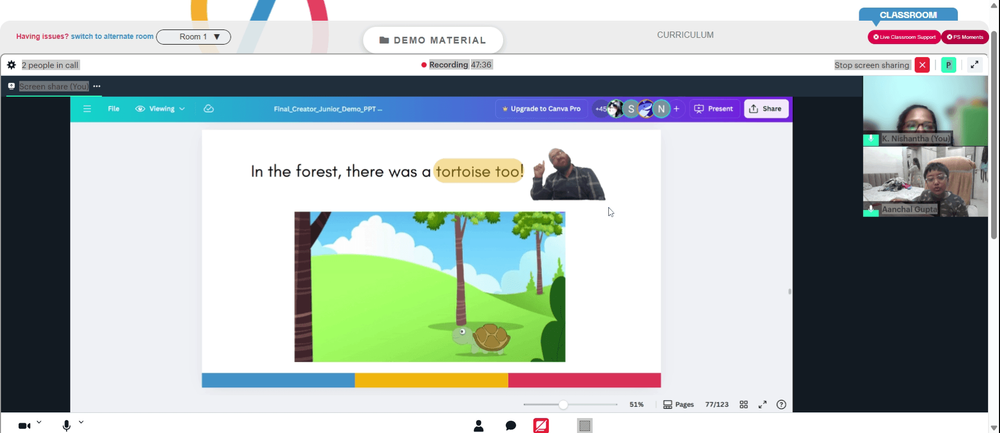
Task: Expand the Viewing mode dropdown
Action: (160, 109)
